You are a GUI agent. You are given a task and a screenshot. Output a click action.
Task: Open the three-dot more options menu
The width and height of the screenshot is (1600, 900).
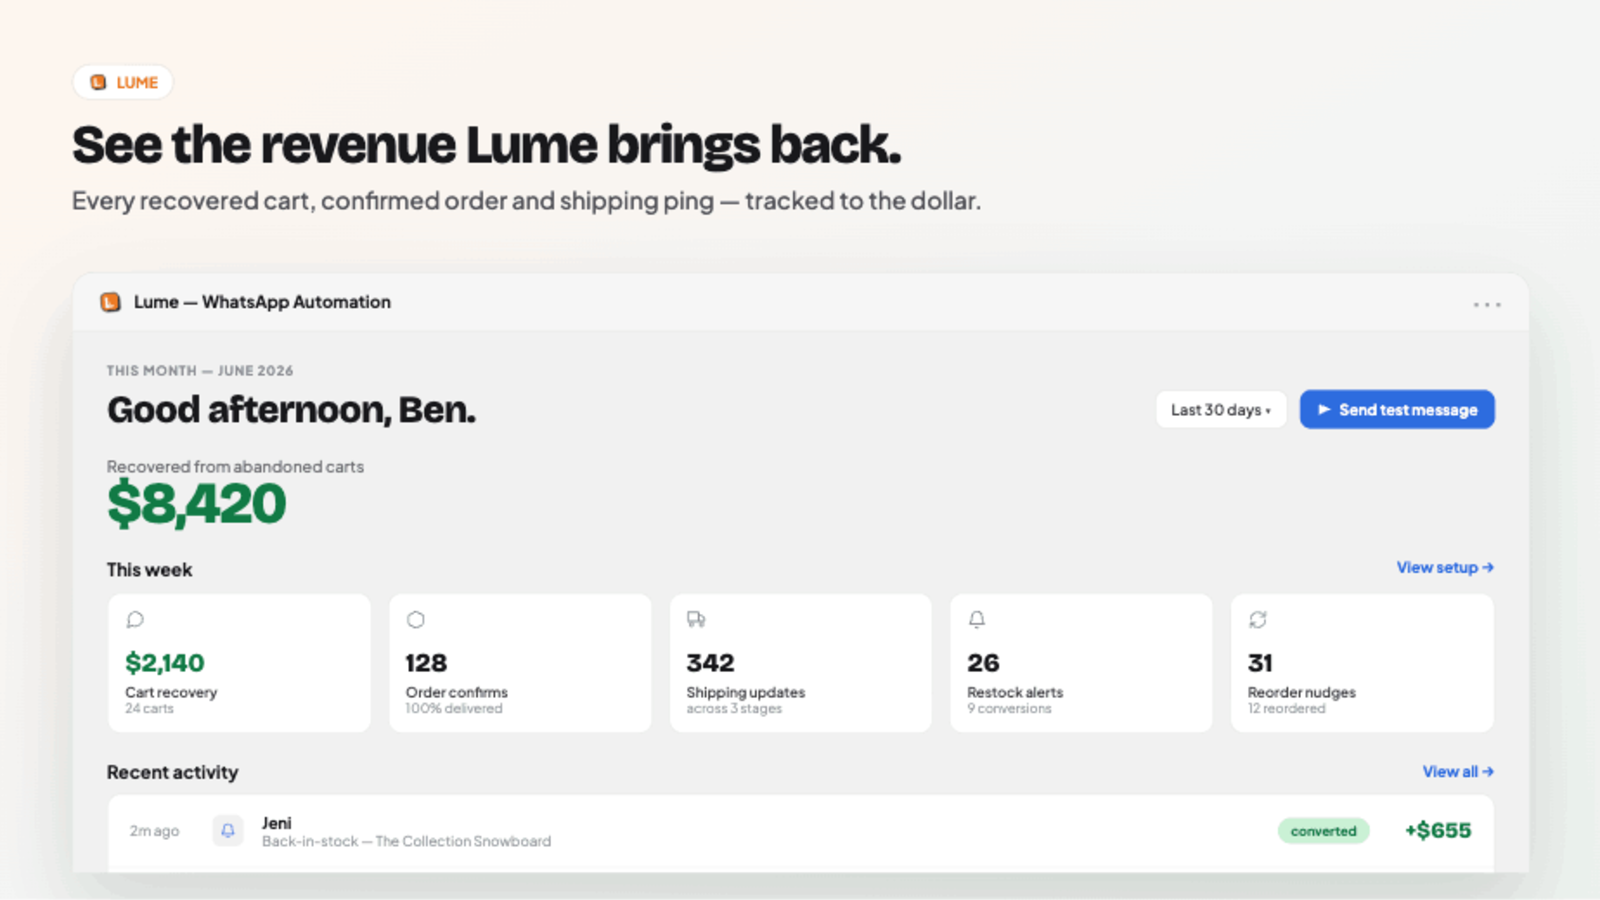pyautogui.click(x=1487, y=304)
